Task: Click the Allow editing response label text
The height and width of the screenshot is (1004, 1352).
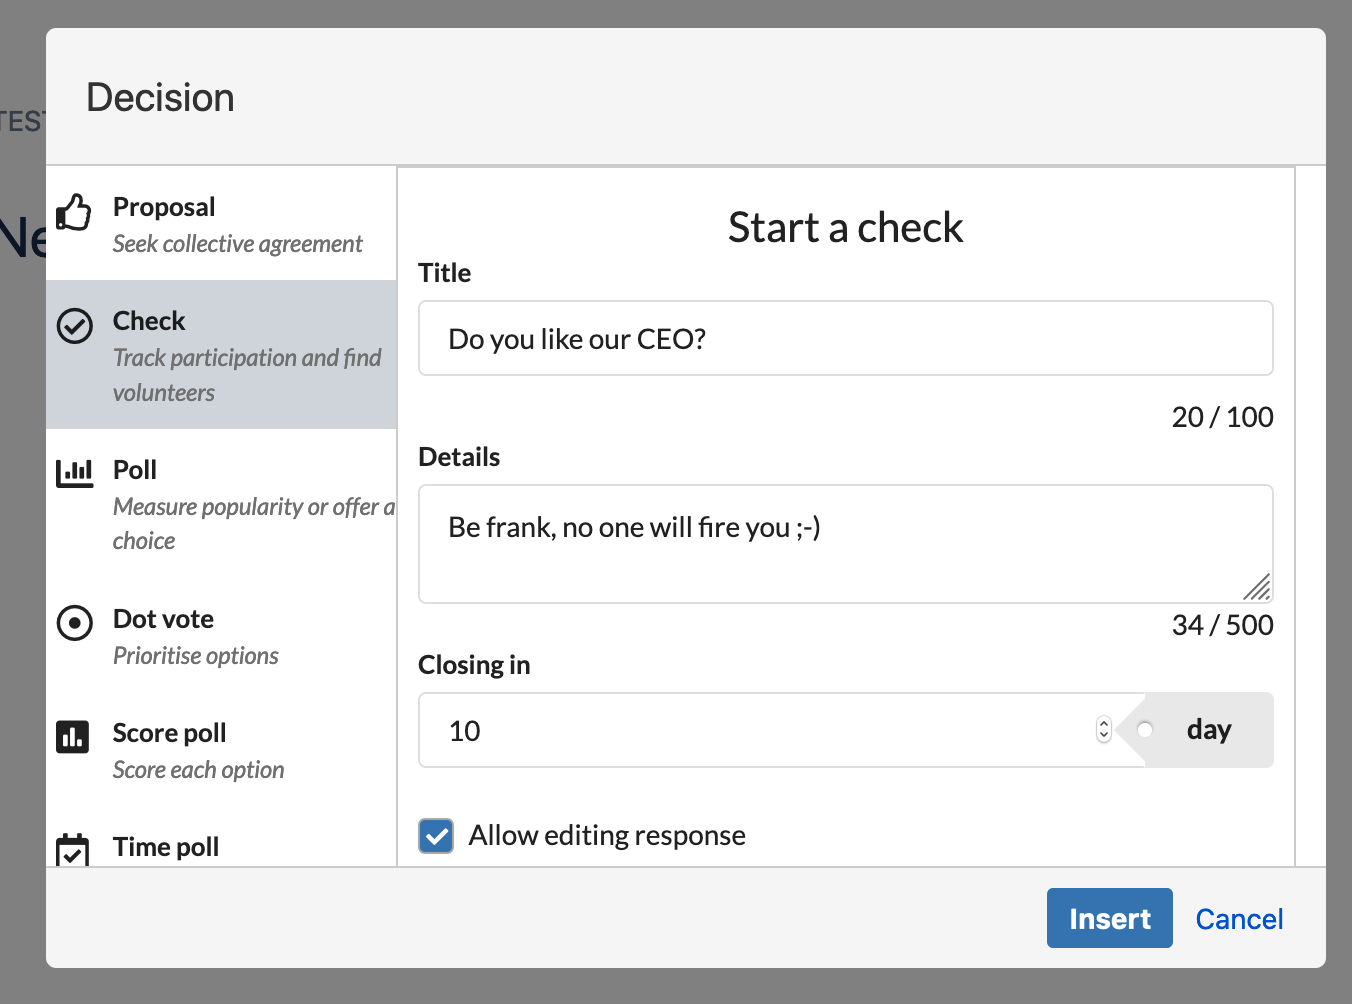Action: click(607, 835)
